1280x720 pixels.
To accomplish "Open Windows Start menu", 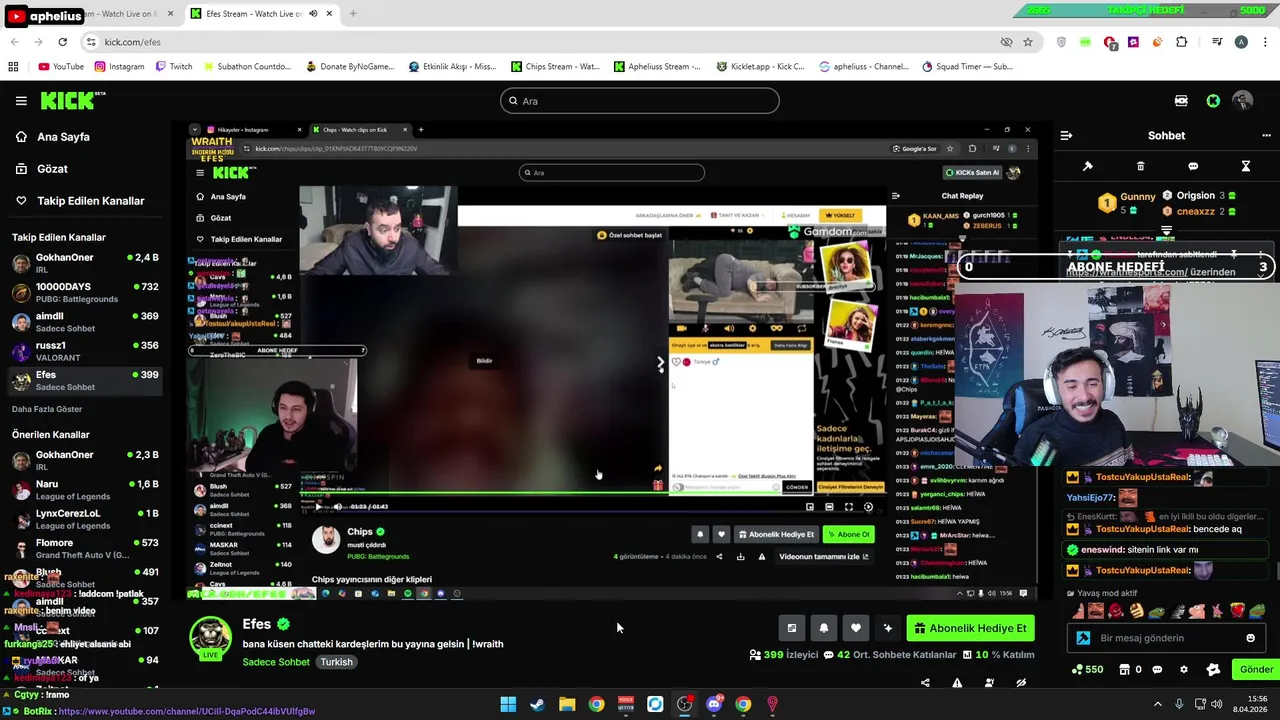I will 508,704.
